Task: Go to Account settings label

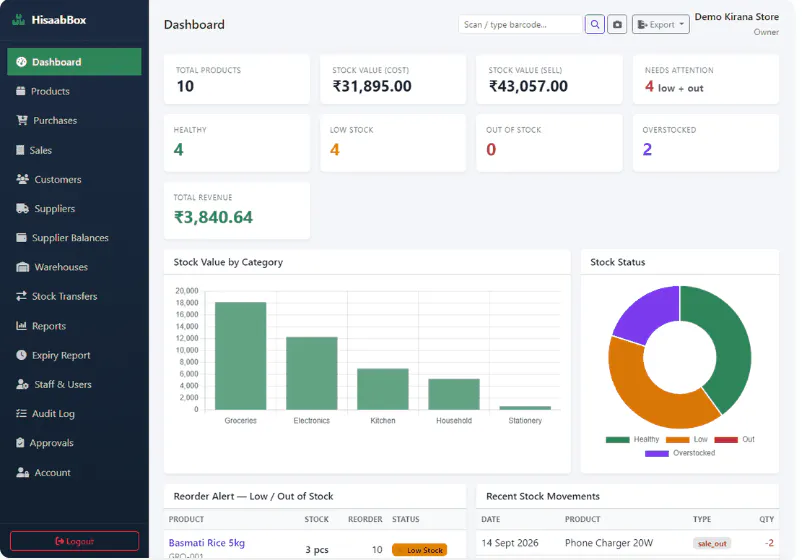Action: point(52,472)
